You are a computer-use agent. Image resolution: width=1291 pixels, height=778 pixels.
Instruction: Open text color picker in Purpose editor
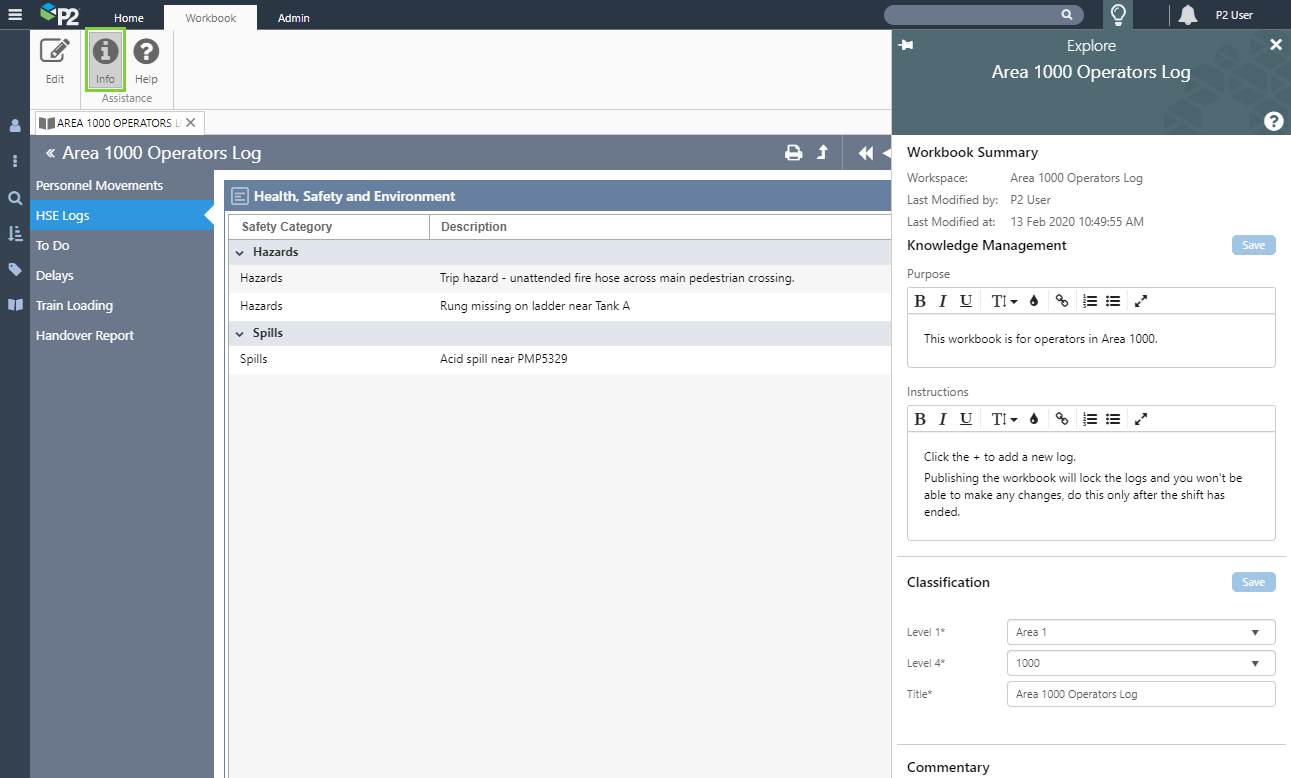[x=1034, y=301]
